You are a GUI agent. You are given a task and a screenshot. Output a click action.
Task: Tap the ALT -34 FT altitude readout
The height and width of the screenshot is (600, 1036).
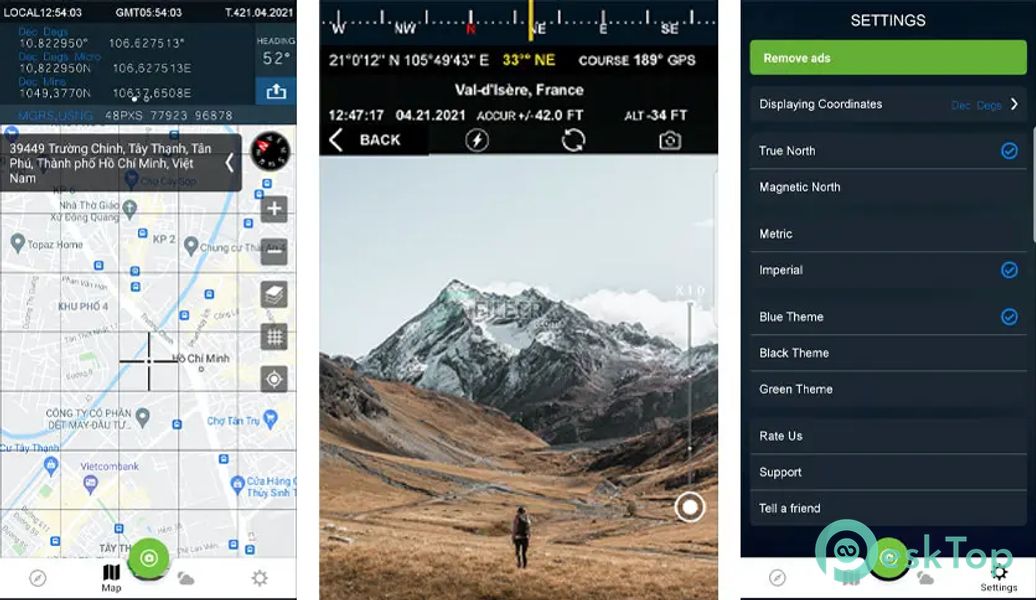pyautogui.click(x=655, y=116)
